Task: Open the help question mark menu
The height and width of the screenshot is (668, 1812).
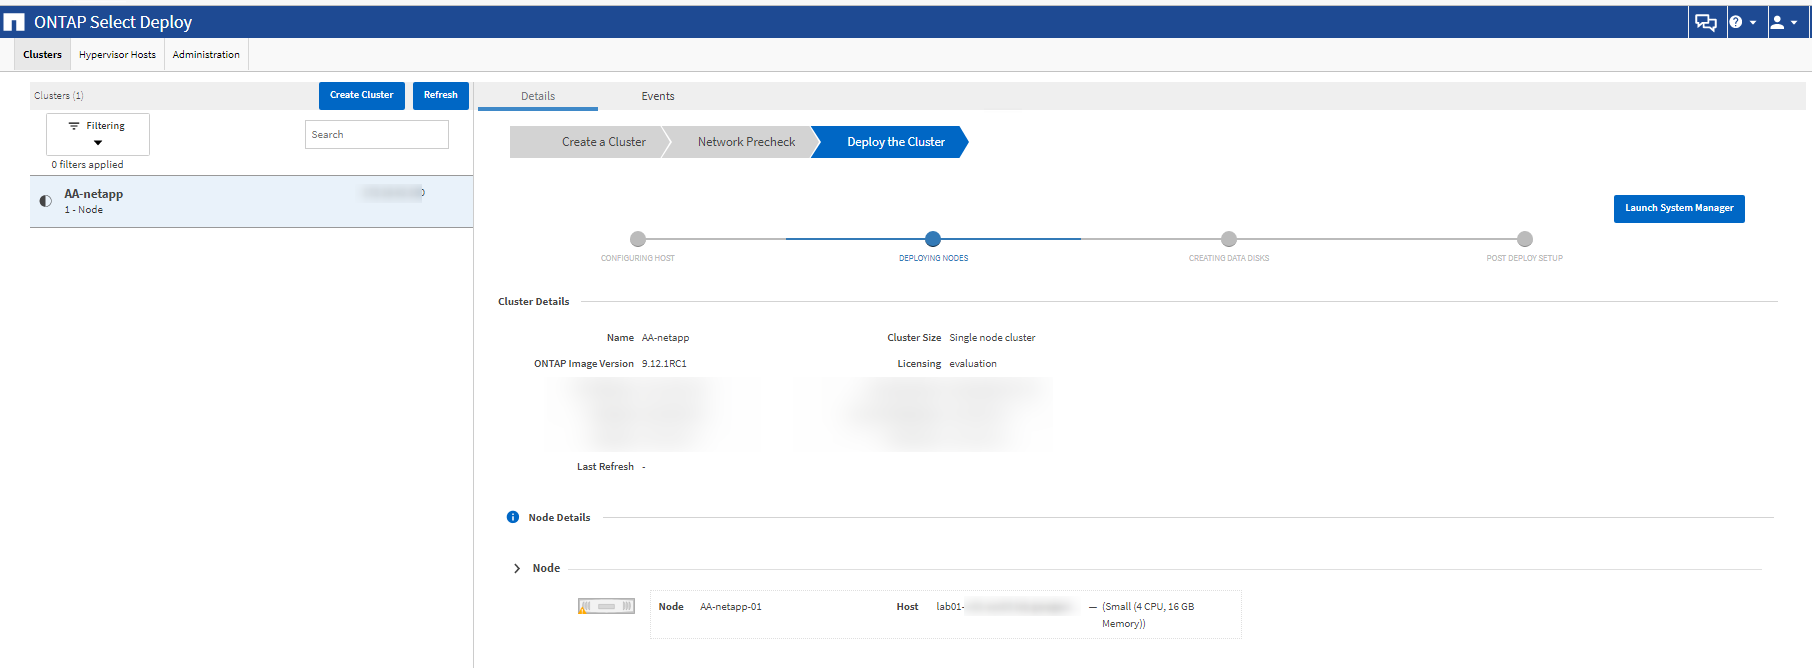Action: pyautogui.click(x=1742, y=22)
